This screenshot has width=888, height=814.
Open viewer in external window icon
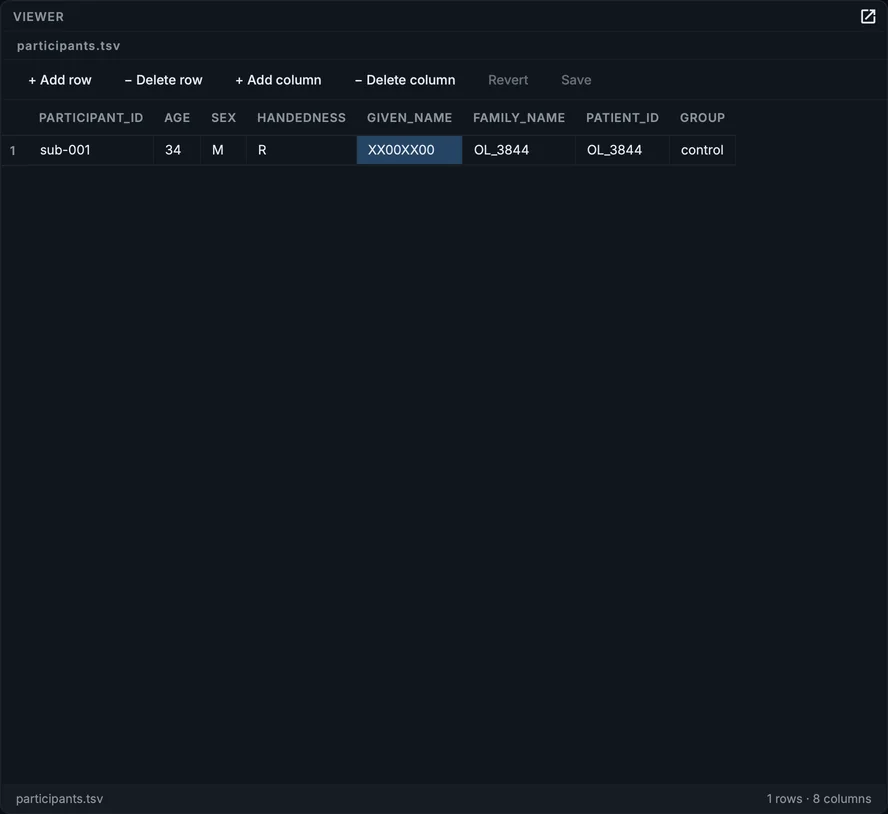click(868, 16)
